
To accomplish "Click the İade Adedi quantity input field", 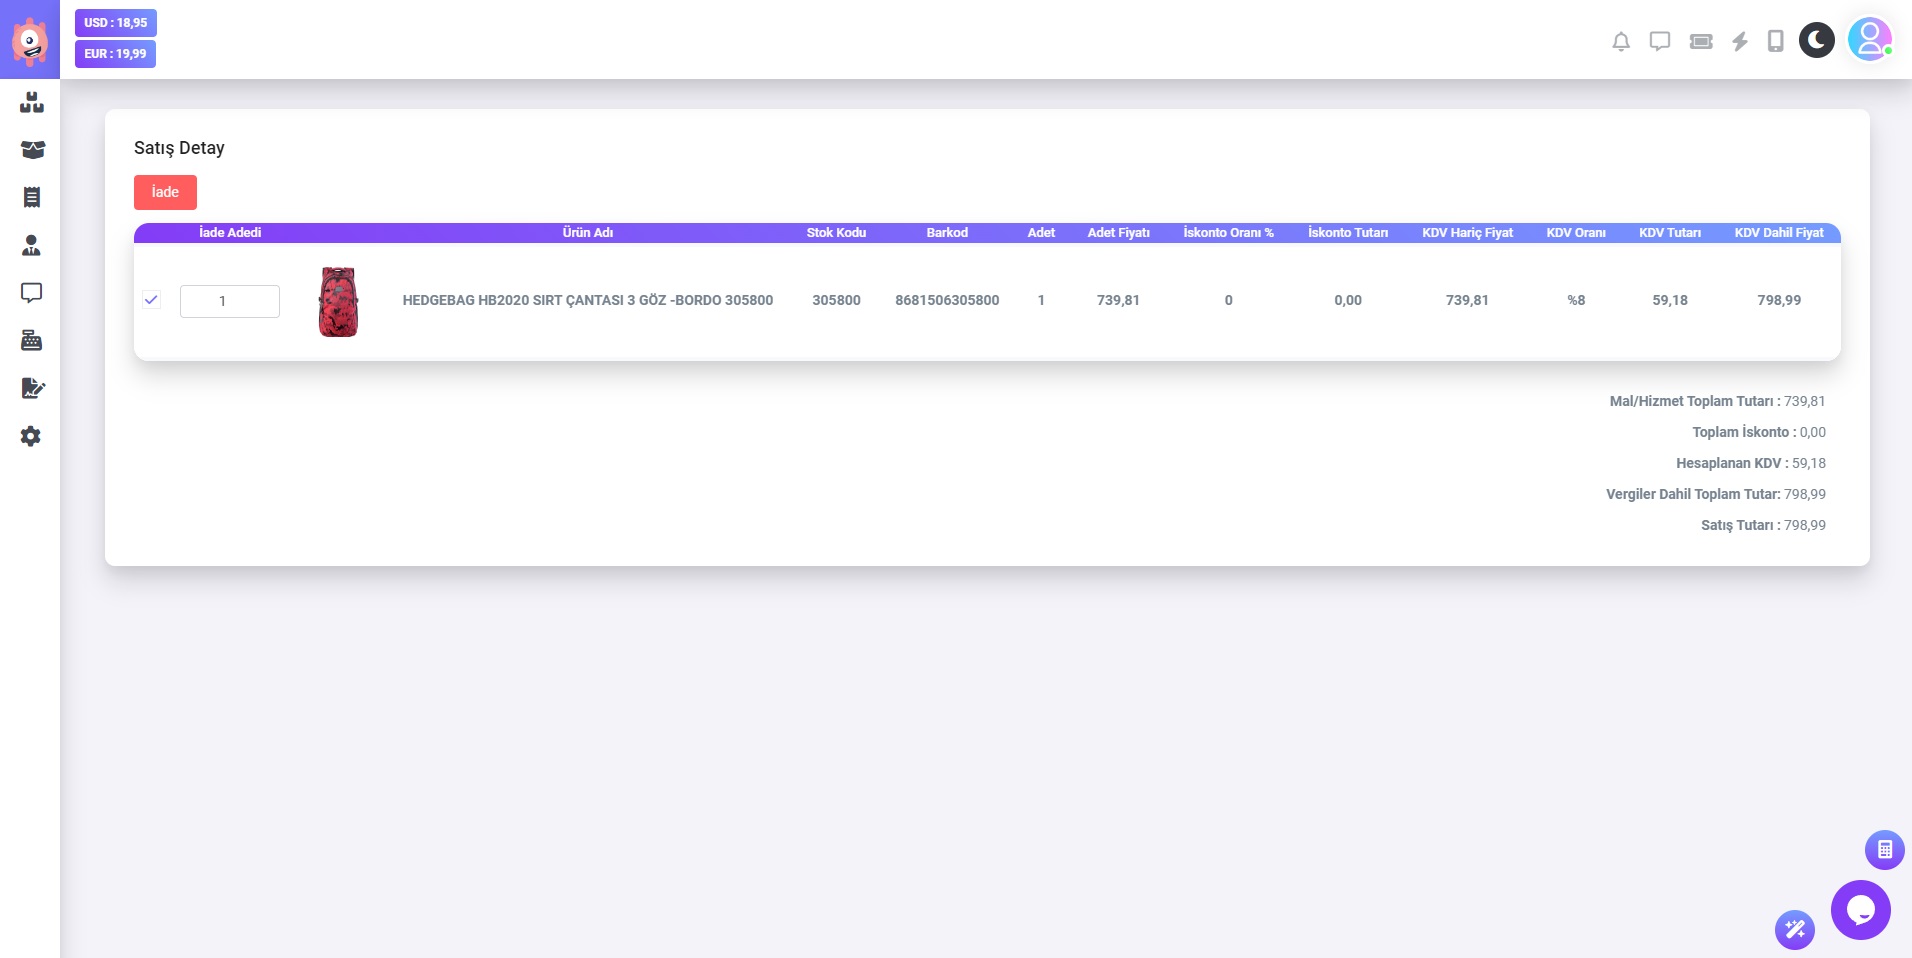I will point(229,301).
